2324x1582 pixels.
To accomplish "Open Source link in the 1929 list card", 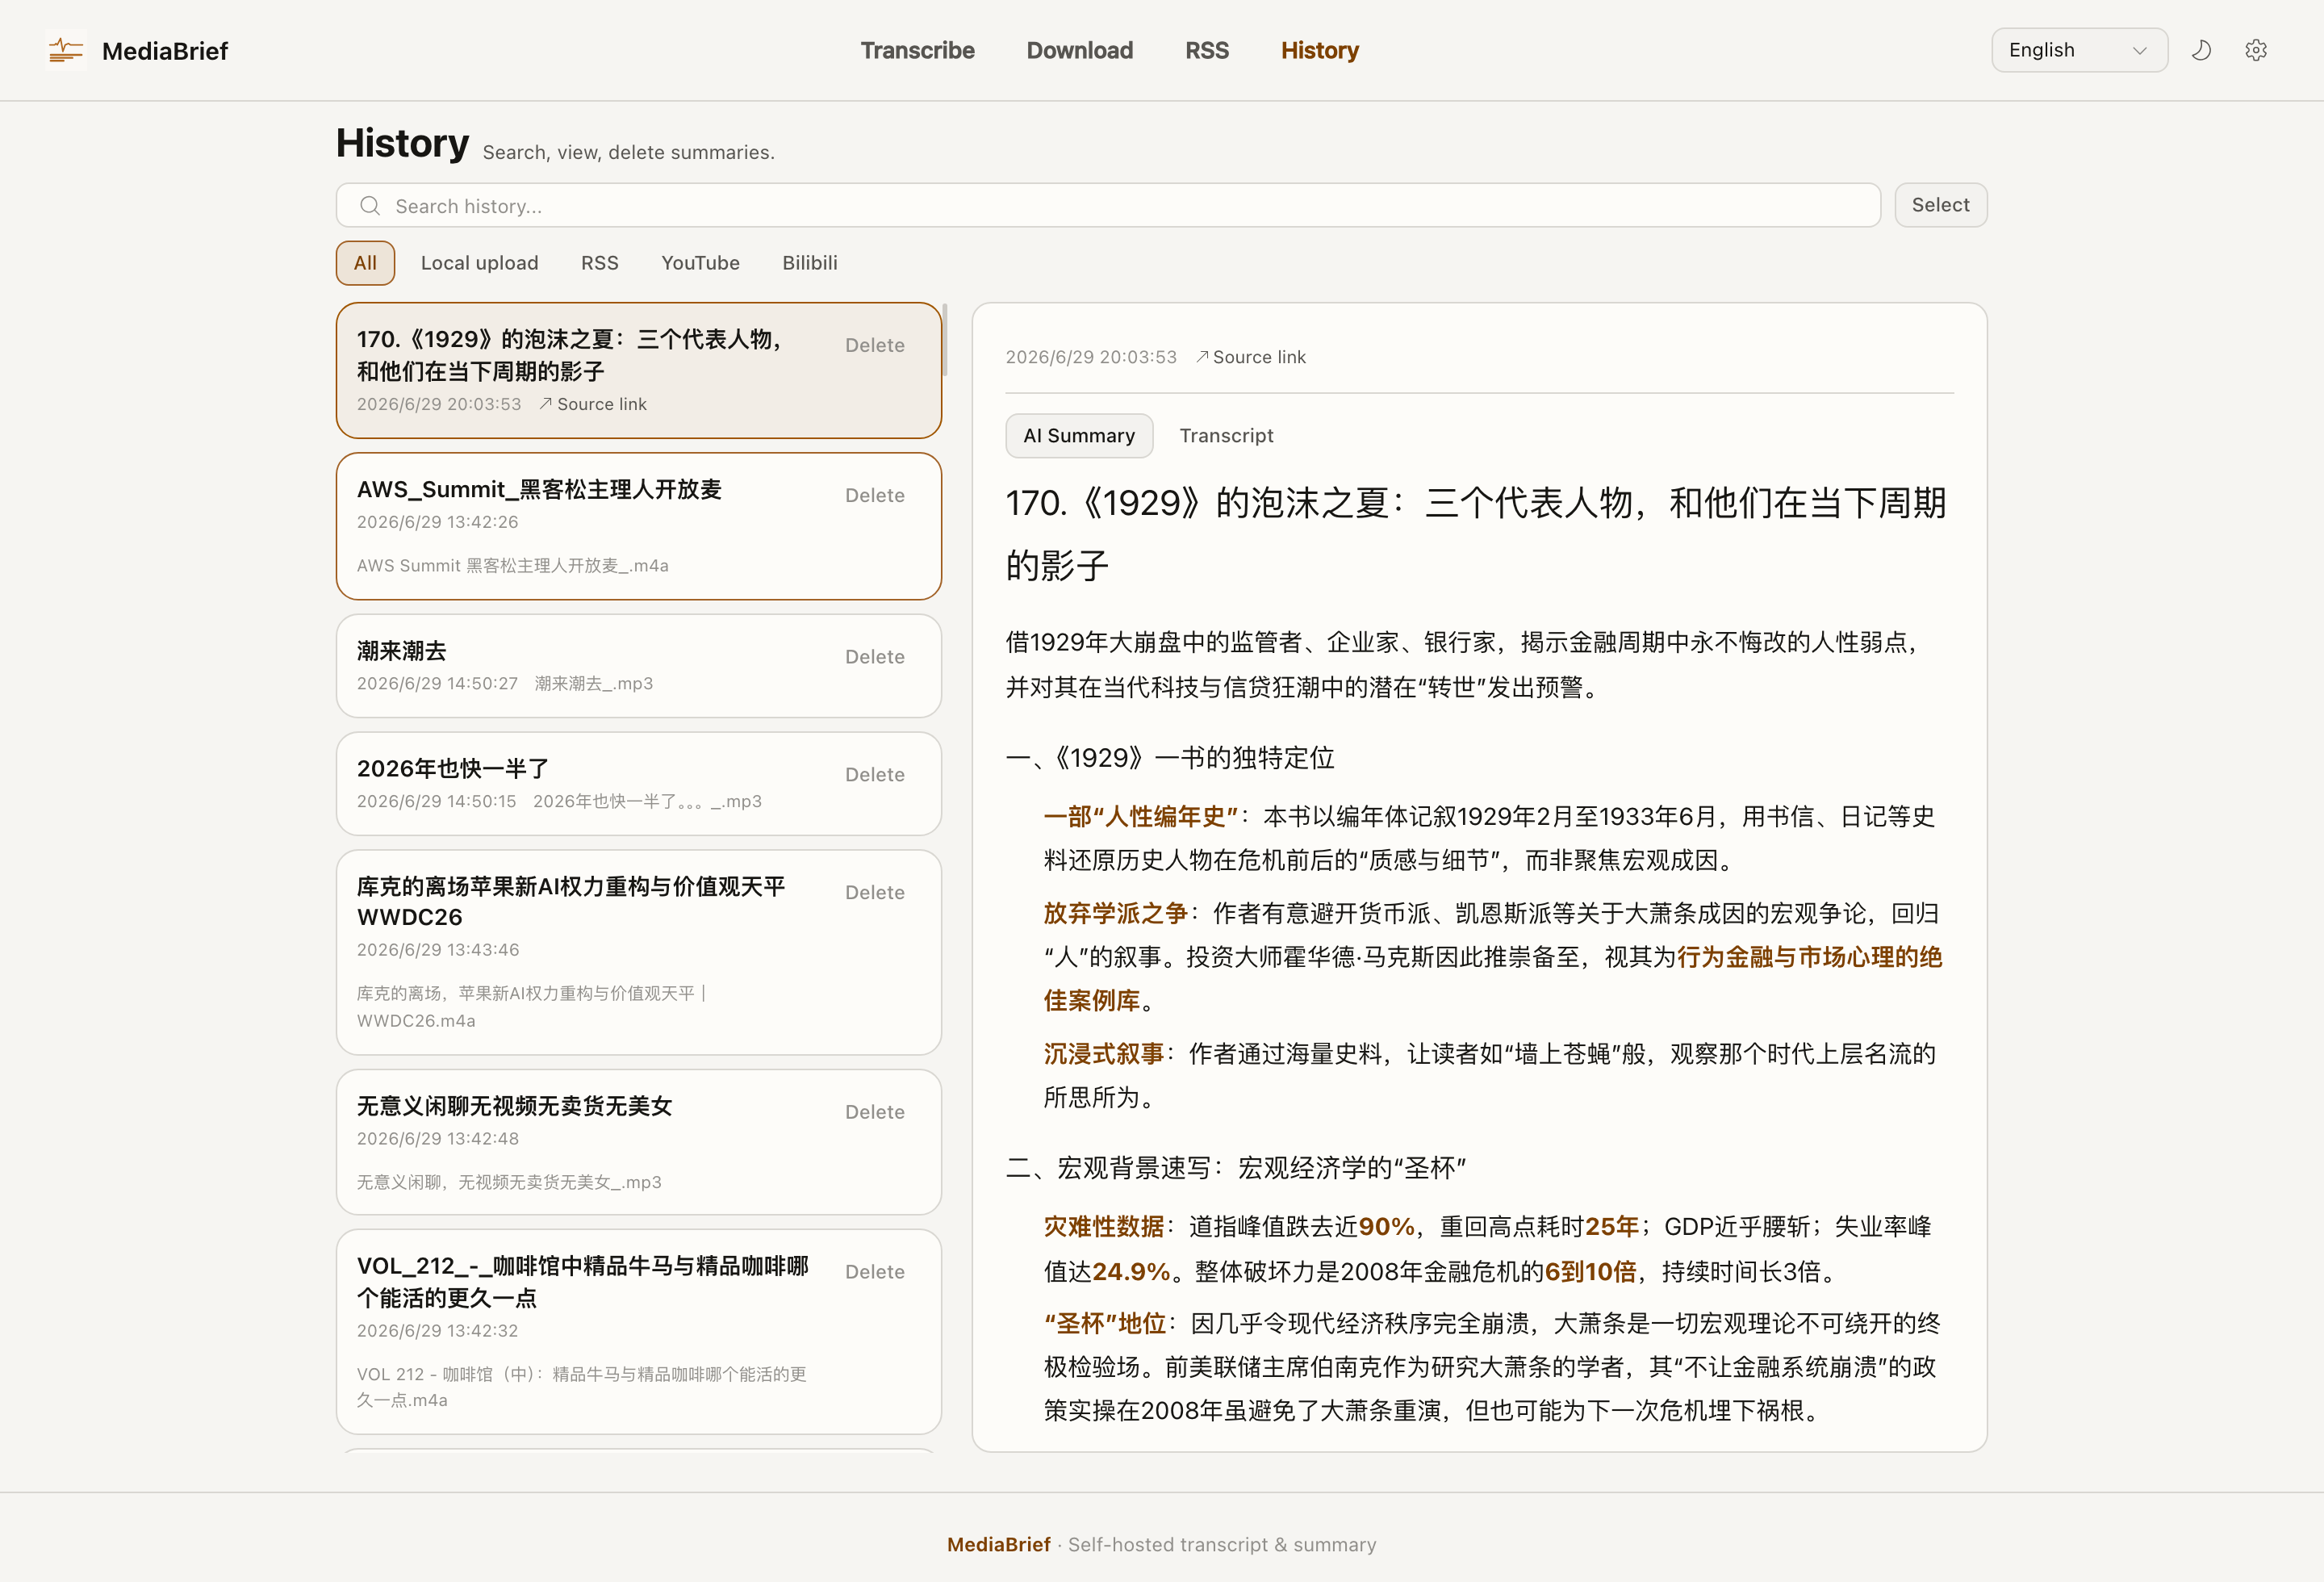I will [x=592, y=404].
